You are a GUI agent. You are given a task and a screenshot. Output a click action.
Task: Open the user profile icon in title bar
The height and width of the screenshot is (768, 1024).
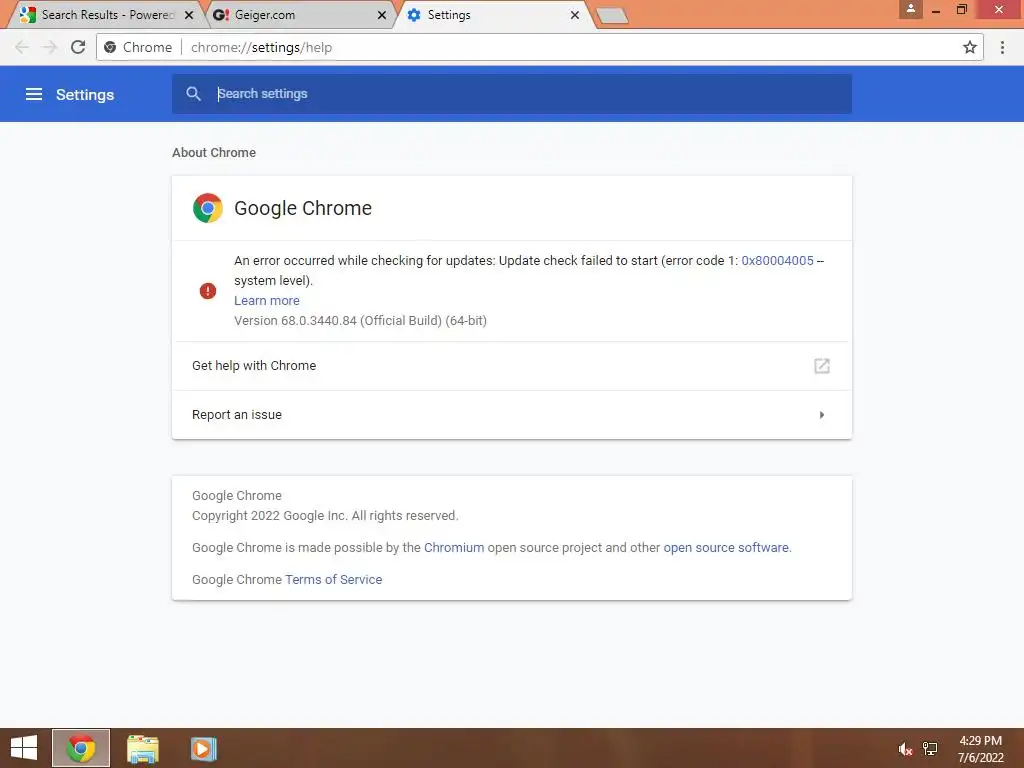[910, 9]
